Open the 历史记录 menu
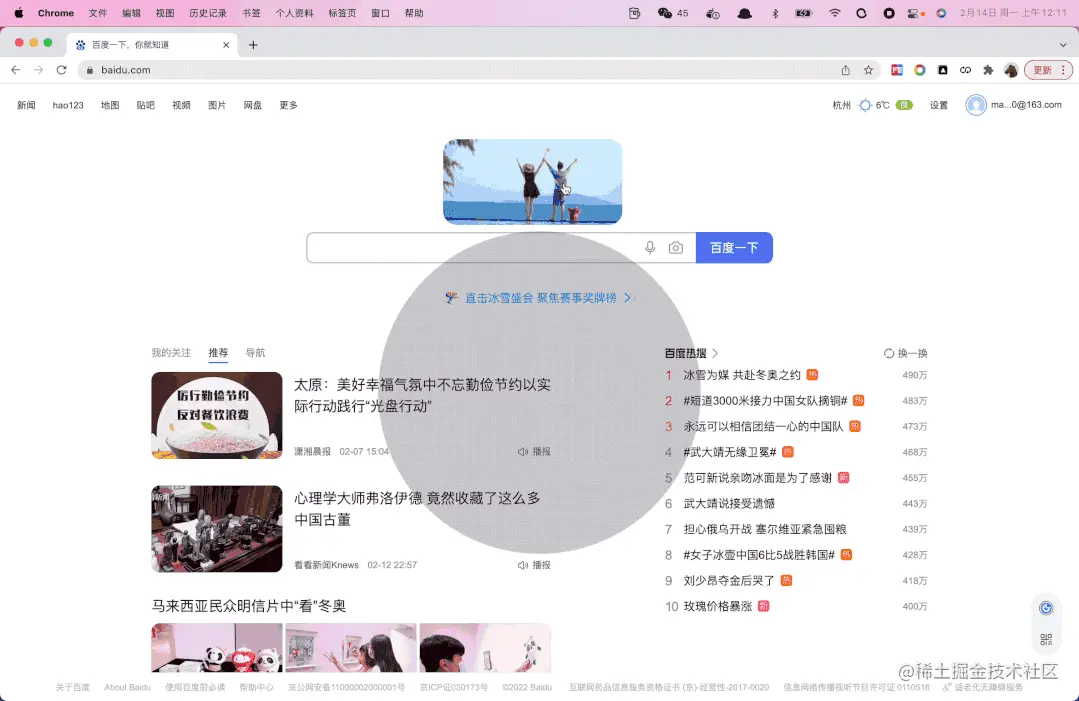This screenshot has width=1079, height=701. pos(208,13)
